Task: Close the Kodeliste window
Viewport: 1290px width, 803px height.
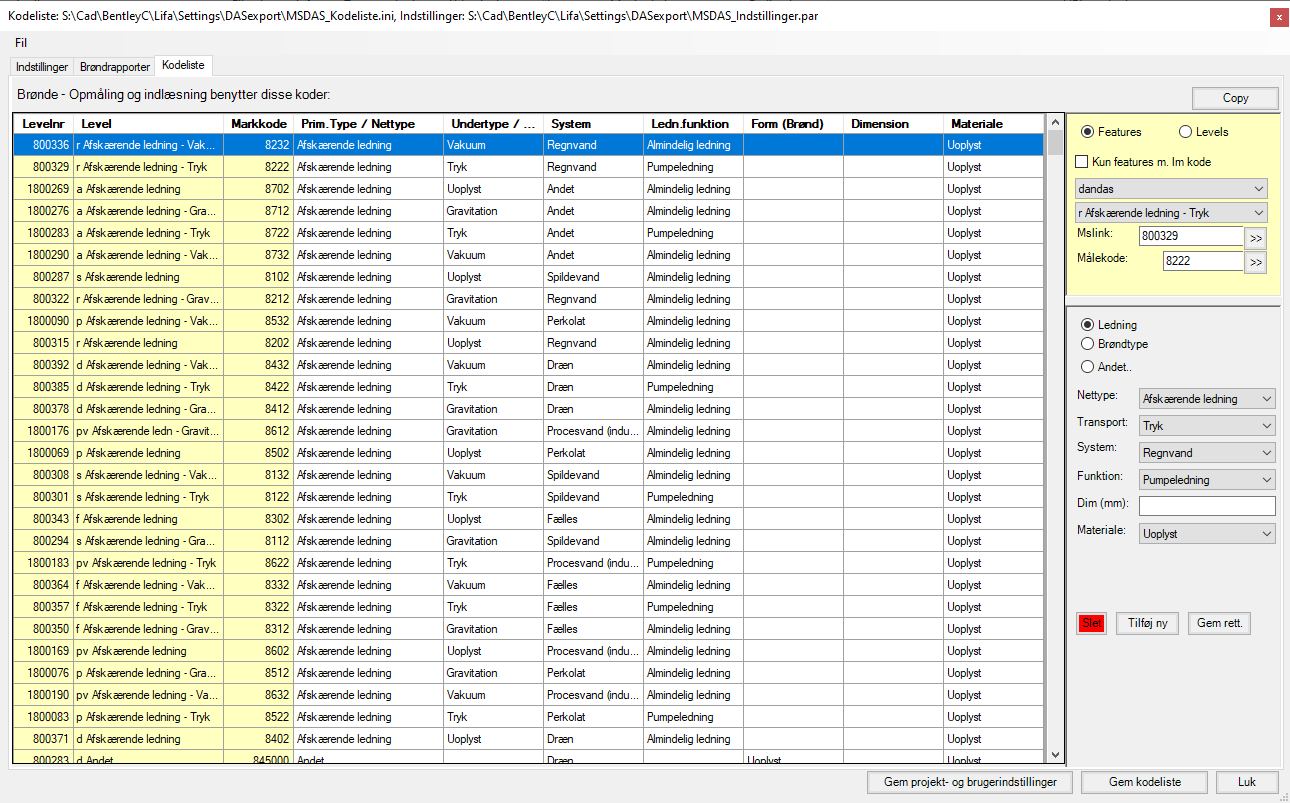Action: tap(1278, 17)
